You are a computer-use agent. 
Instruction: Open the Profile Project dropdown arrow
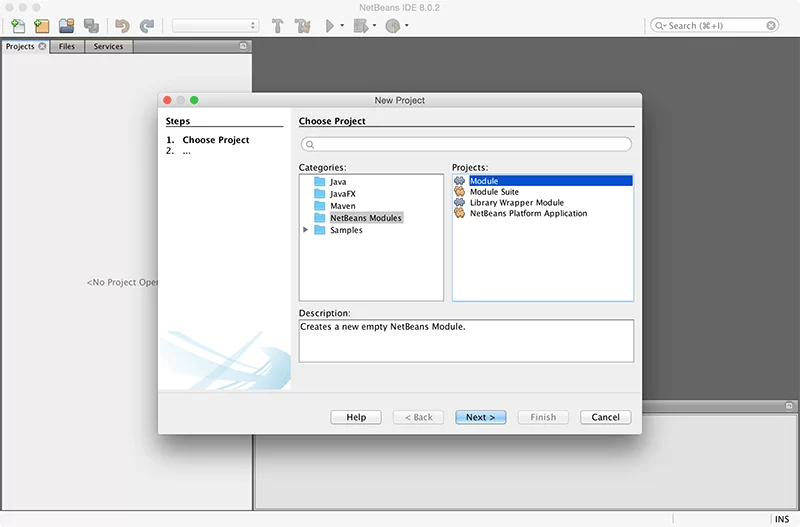tap(407, 26)
